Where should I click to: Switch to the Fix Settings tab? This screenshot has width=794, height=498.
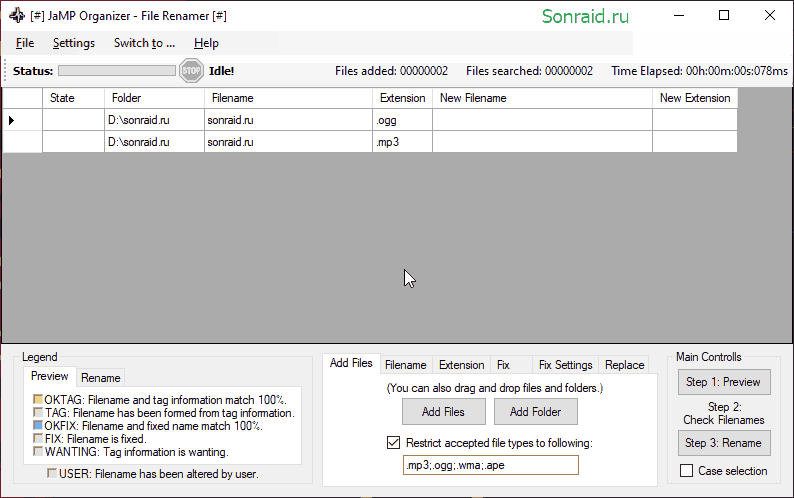pyautogui.click(x=566, y=365)
